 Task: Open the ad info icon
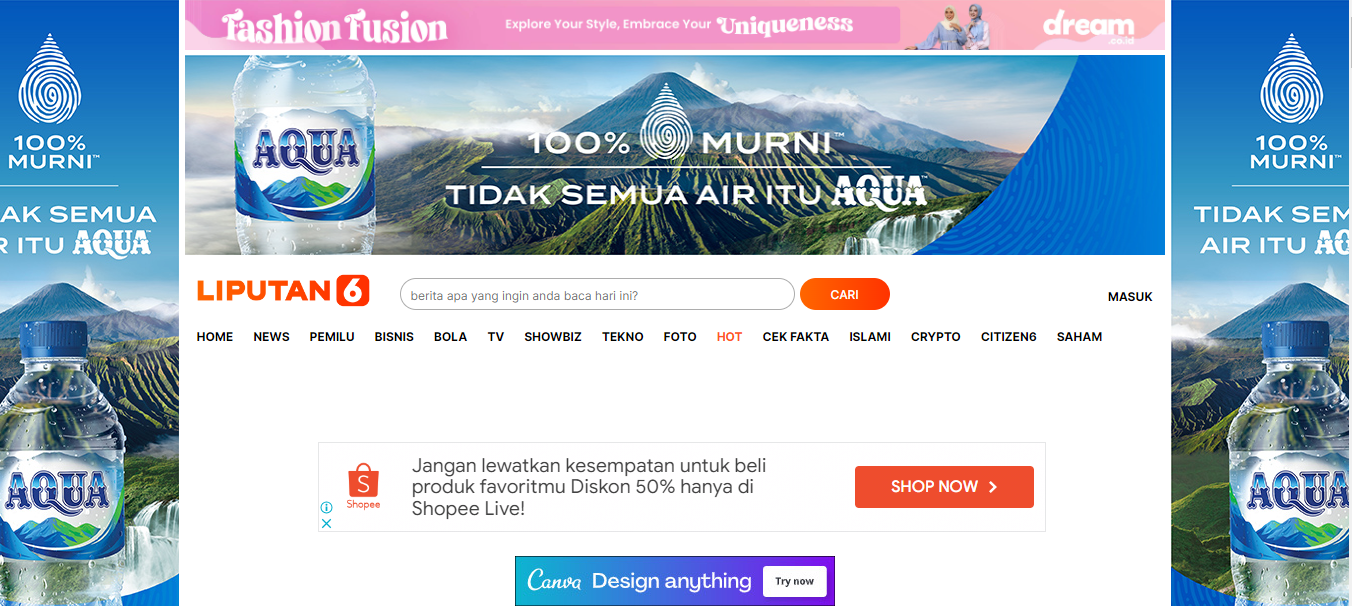click(x=326, y=508)
